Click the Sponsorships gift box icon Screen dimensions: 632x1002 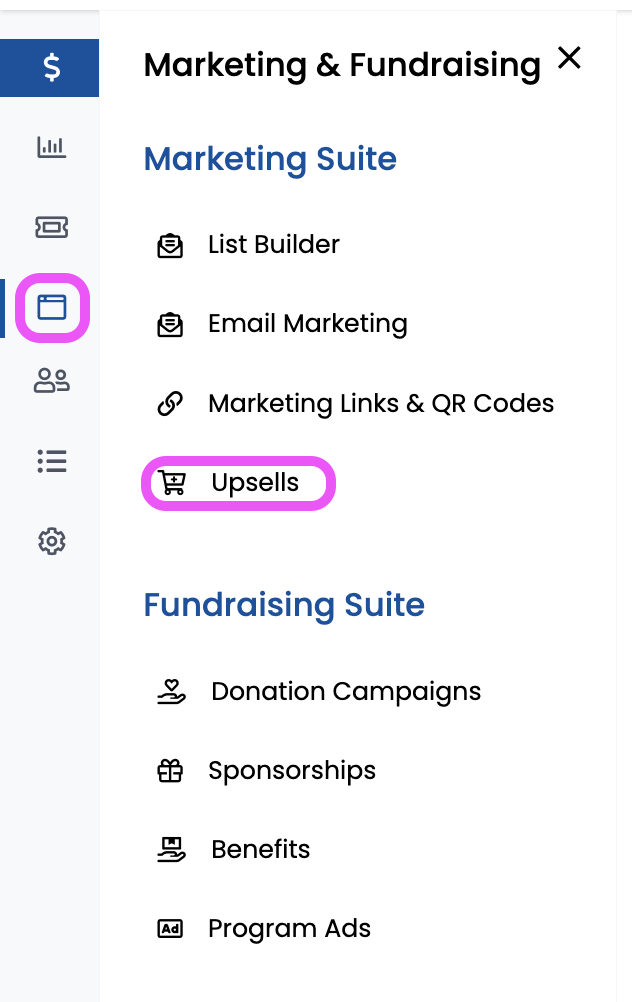coord(171,771)
